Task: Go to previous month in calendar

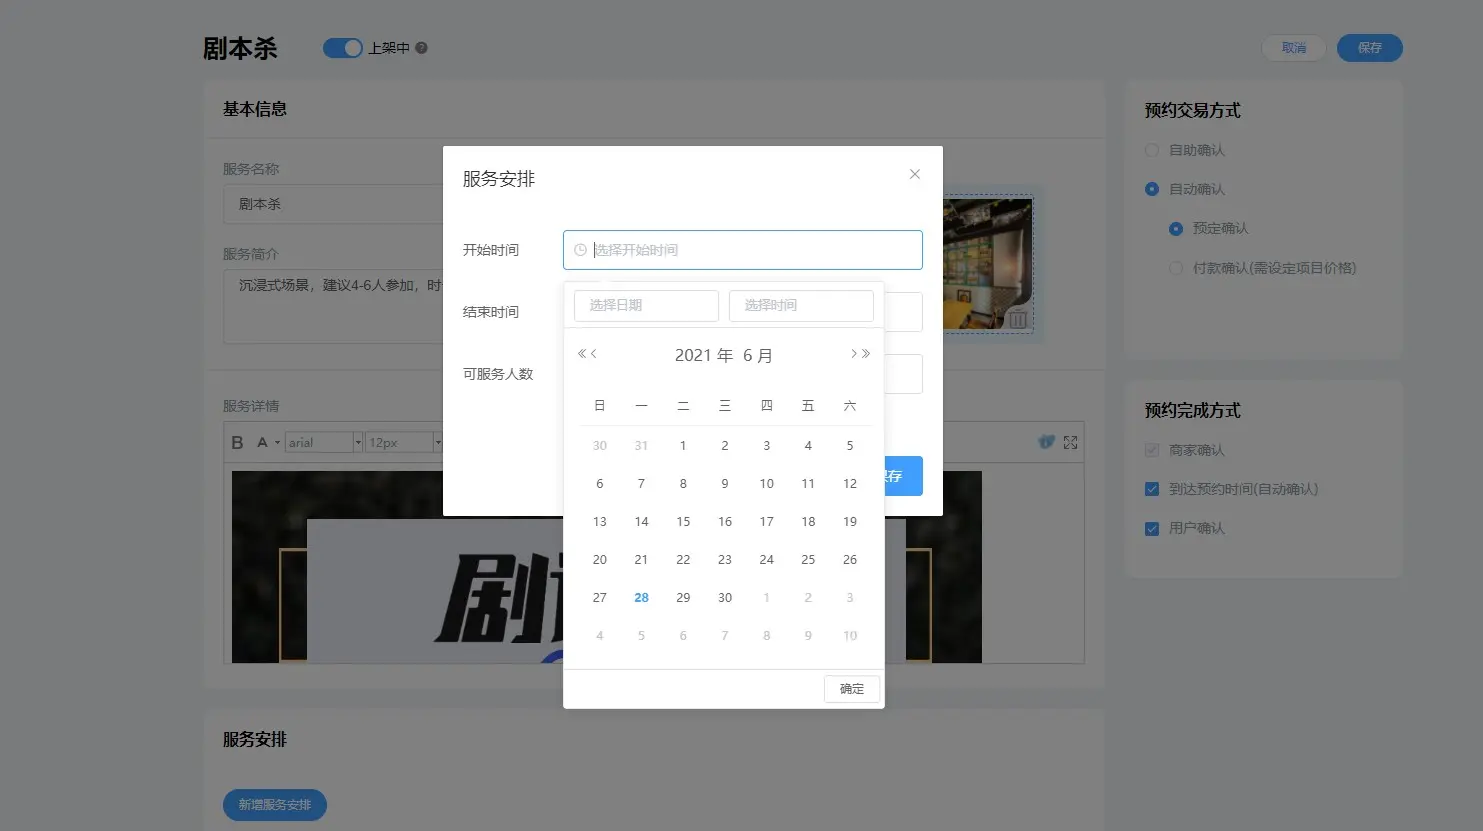Action: coord(594,354)
